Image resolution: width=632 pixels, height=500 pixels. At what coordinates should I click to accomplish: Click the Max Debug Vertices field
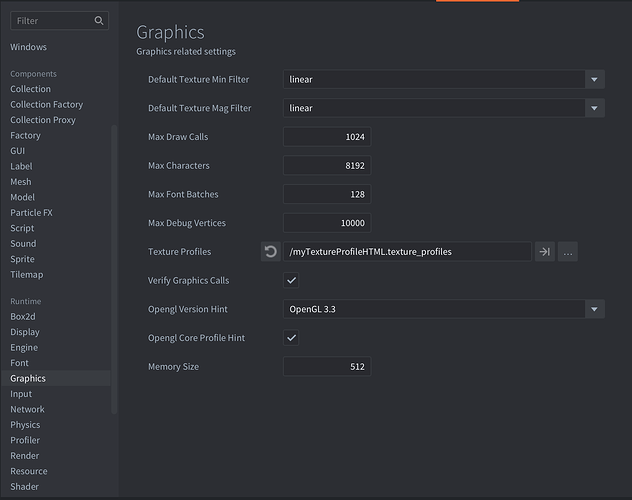pos(327,223)
